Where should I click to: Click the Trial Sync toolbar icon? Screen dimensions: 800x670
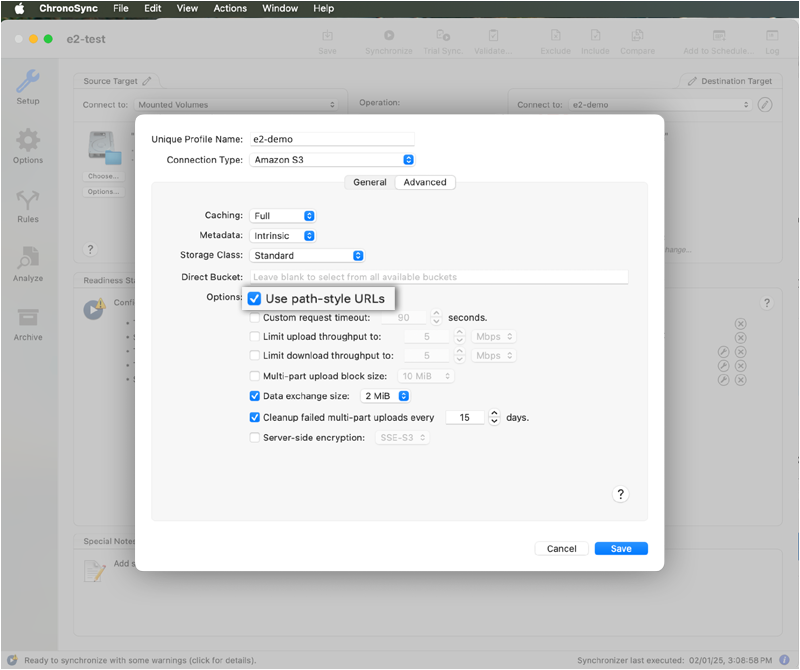click(442, 35)
